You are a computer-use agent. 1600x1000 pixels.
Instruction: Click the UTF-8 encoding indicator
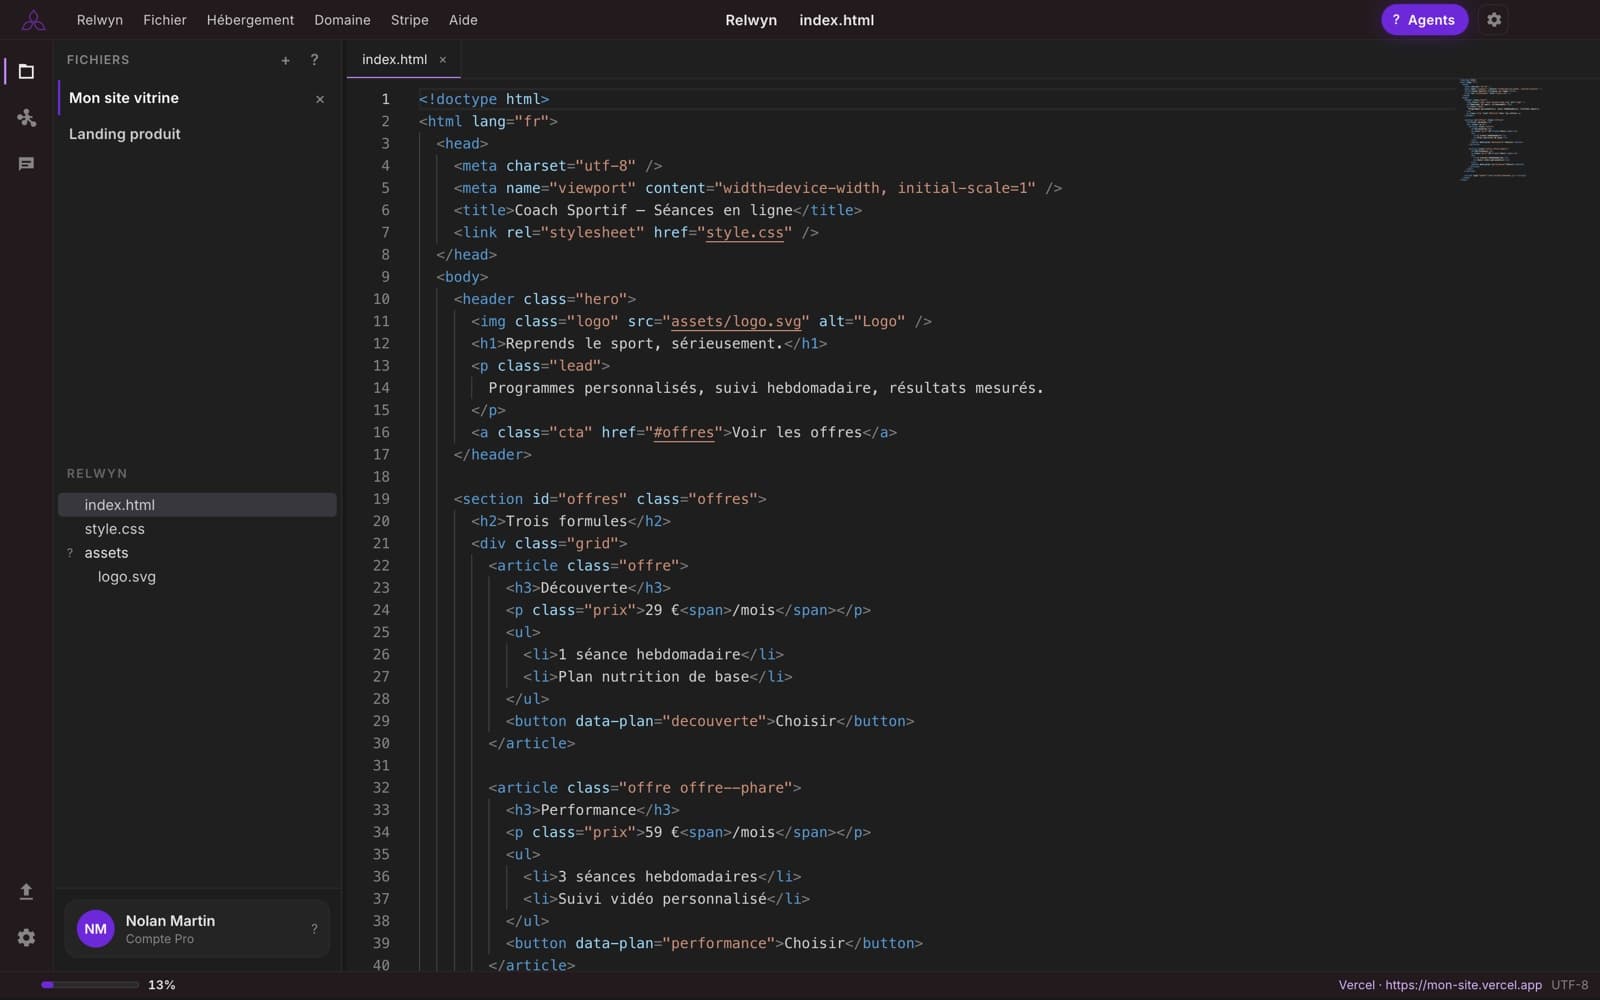point(1570,985)
